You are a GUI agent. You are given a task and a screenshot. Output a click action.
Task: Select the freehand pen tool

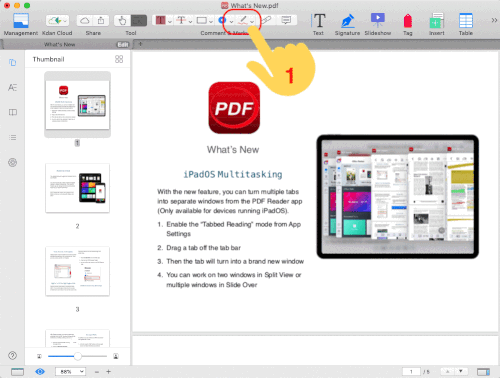coord(243,20)
